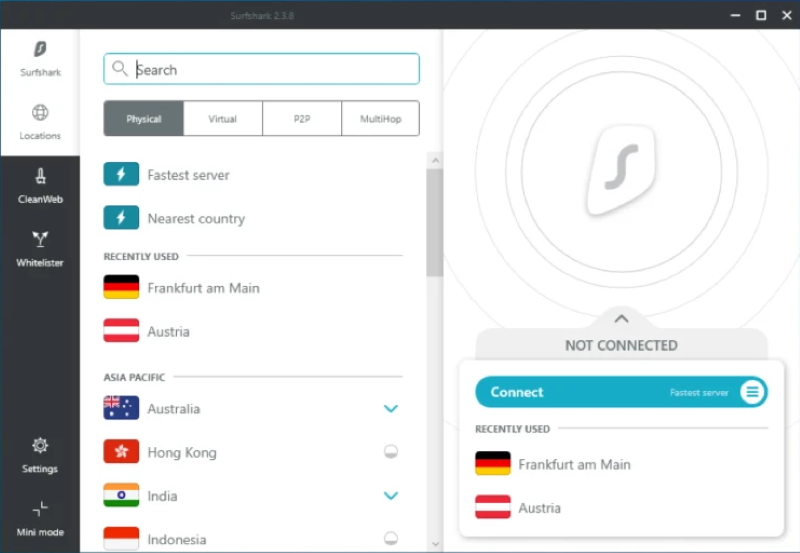Viewport: 800px width, 553px height.
Task: Select the Physical servers tab
Action: pyautogui.click(x=143, y=118)
